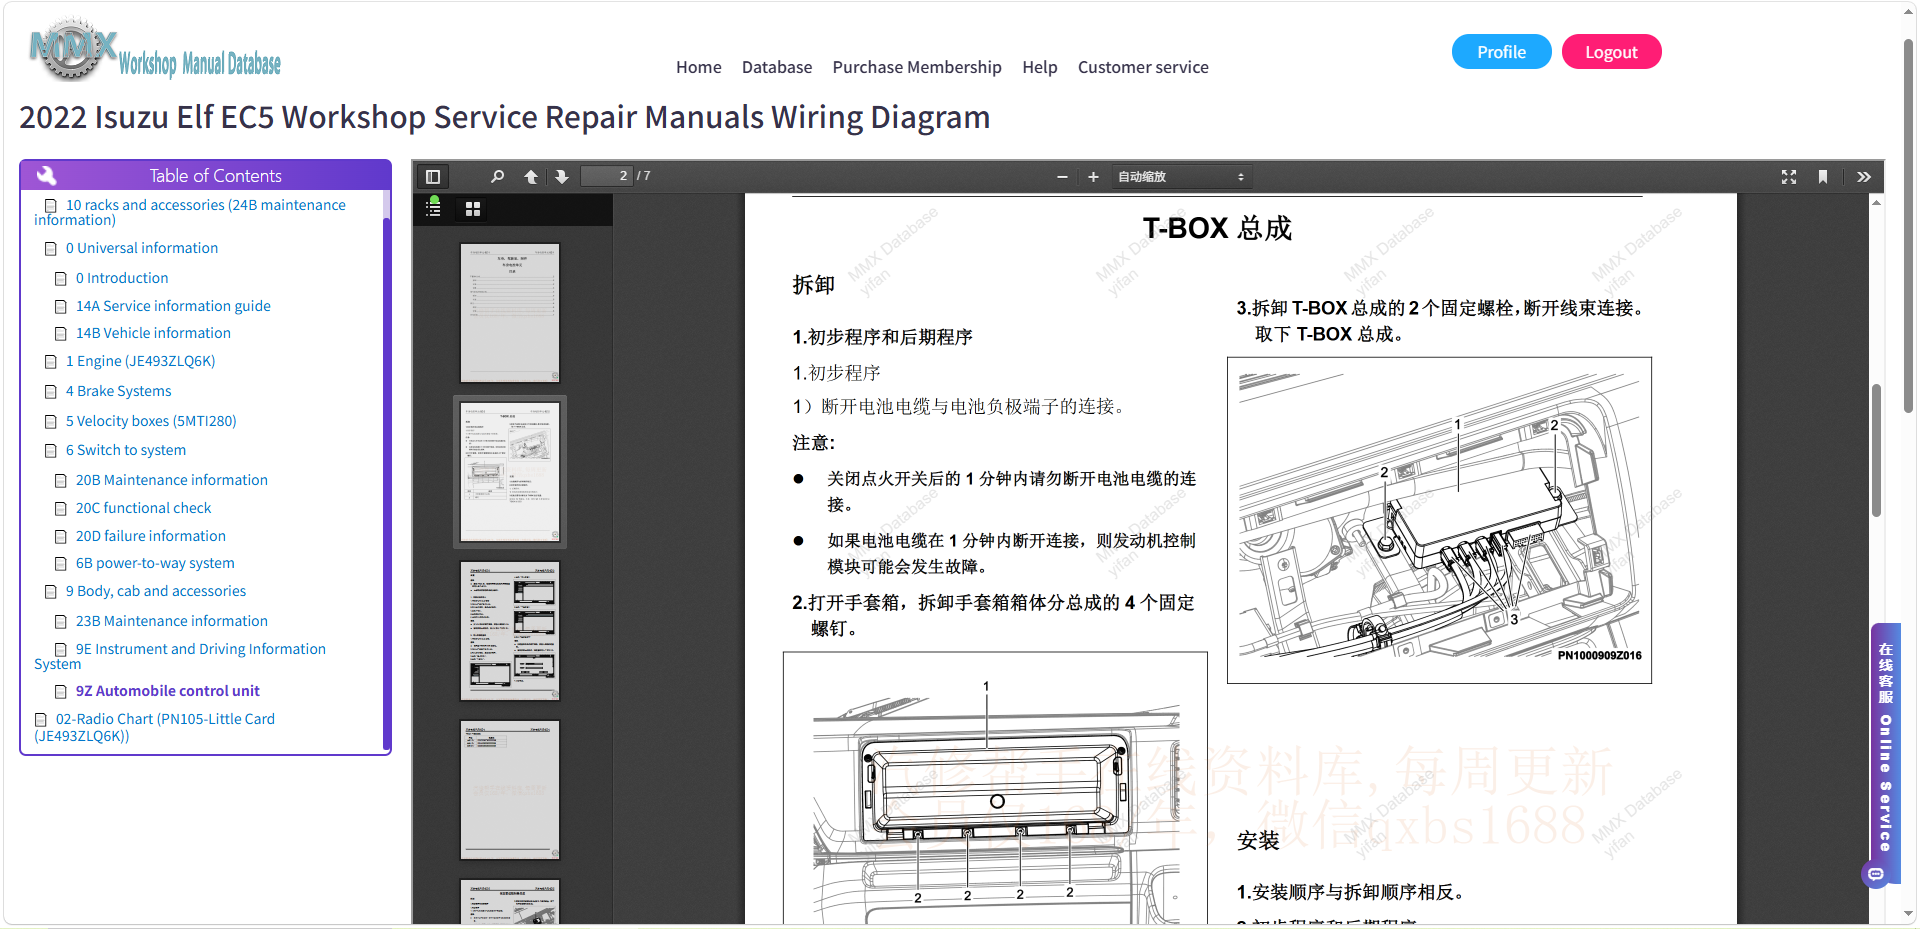Go to previous page with up arrow

tap(531, 177)
